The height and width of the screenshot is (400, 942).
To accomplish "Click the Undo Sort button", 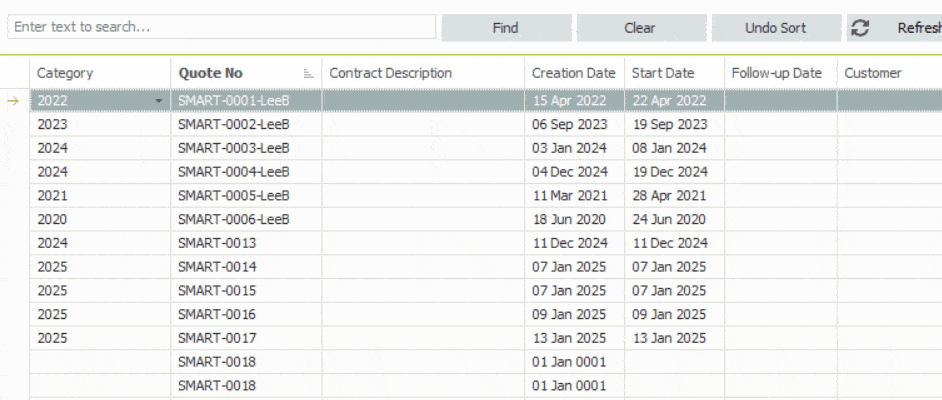I will (775, 28).
